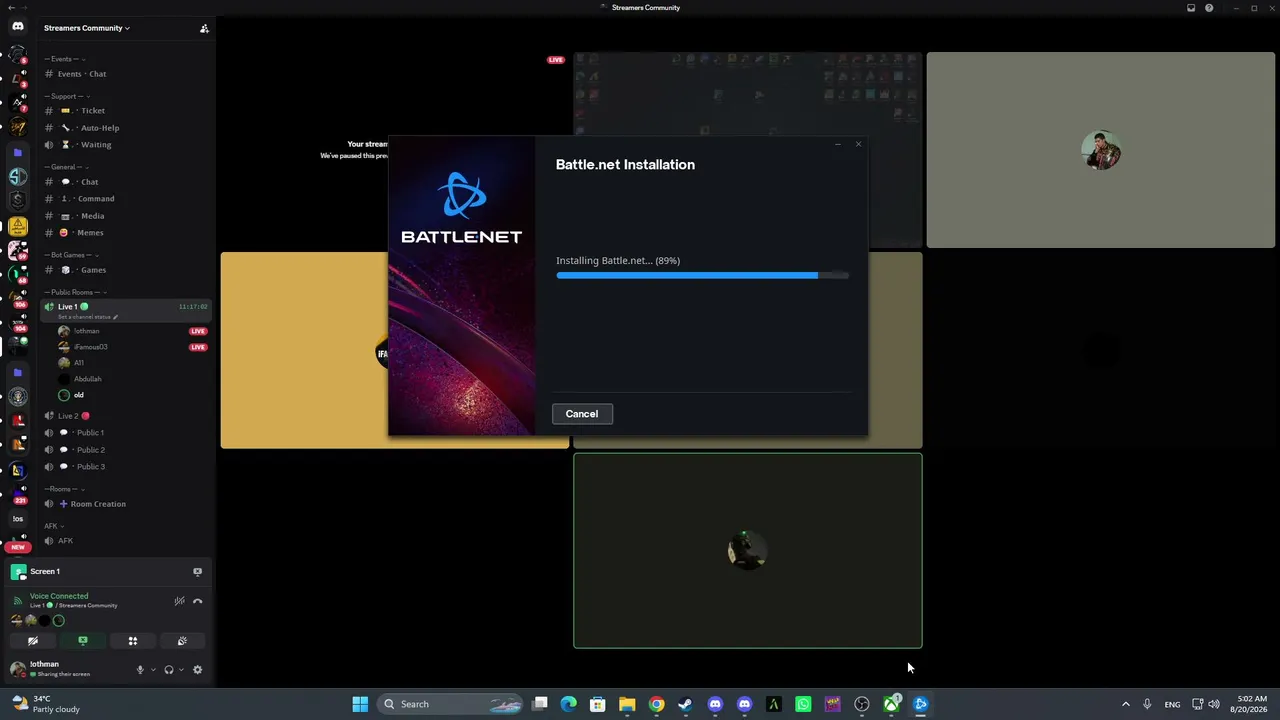Open the Memes channel
The image size is (1280, 720).
[x=126, y=233]
